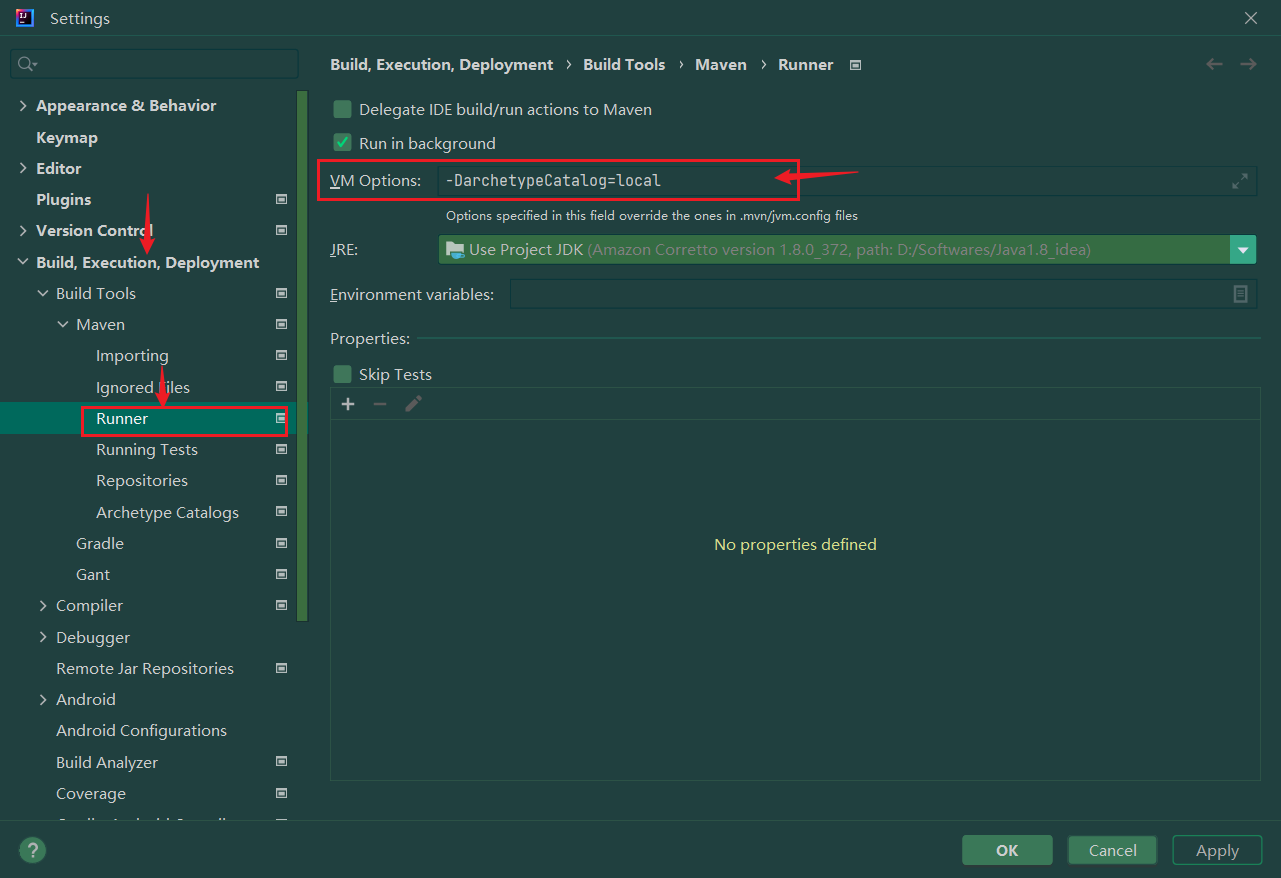This screenshot has width=1281, height=878.
Task: Click project icon next to Plugins
Action: [x=281, y=200]
